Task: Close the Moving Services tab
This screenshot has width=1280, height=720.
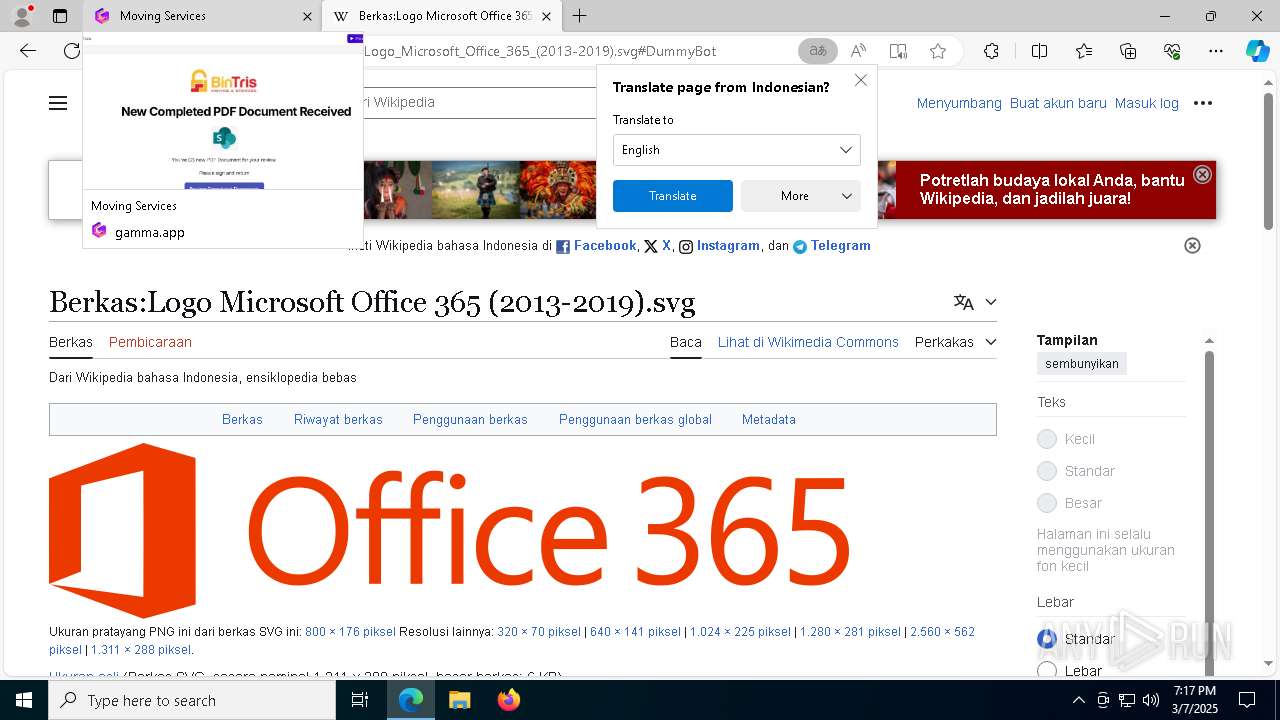Action: (307, 16)
